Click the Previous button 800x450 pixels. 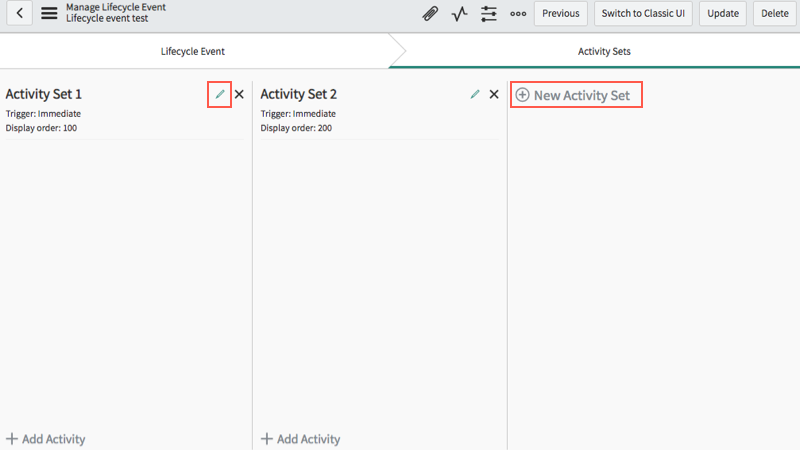[560, 13]
